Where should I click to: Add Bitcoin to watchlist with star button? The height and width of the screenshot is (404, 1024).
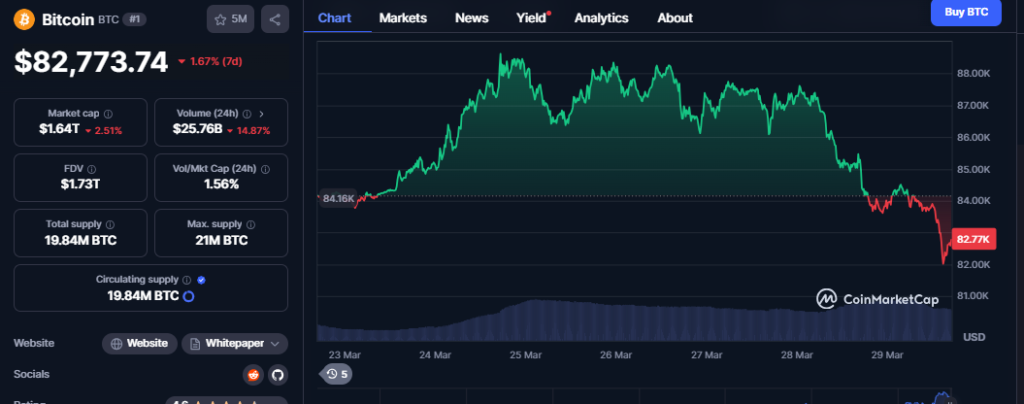[x=231, y=19]
